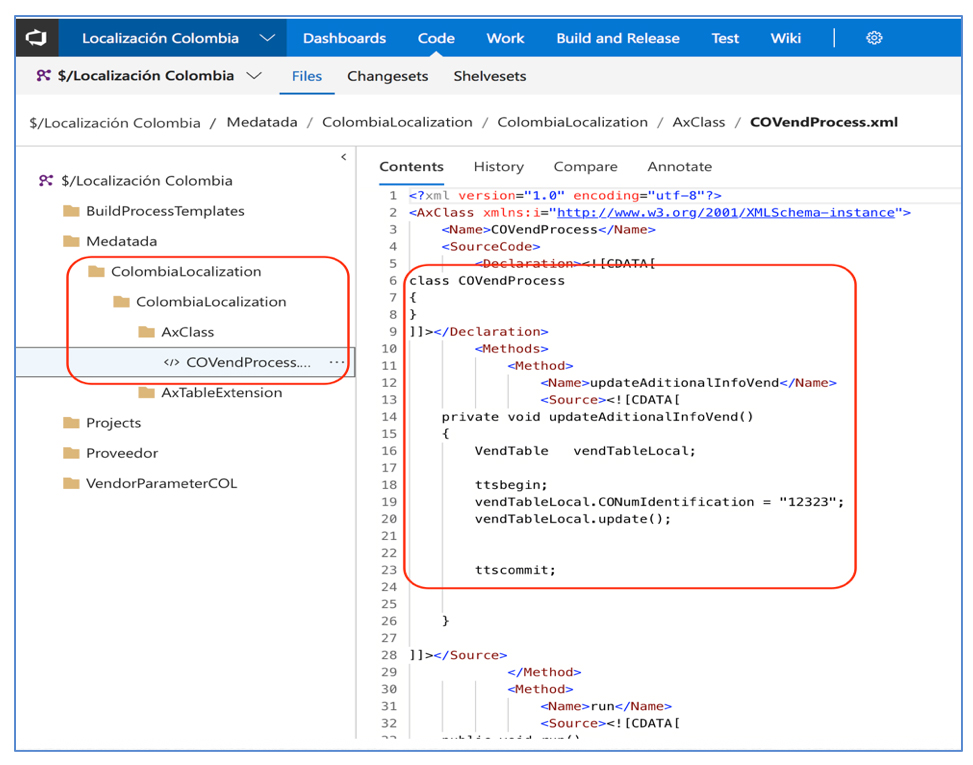Select the $/Localización Colombia tree root

pyautogui.click(x=146, y=181)
